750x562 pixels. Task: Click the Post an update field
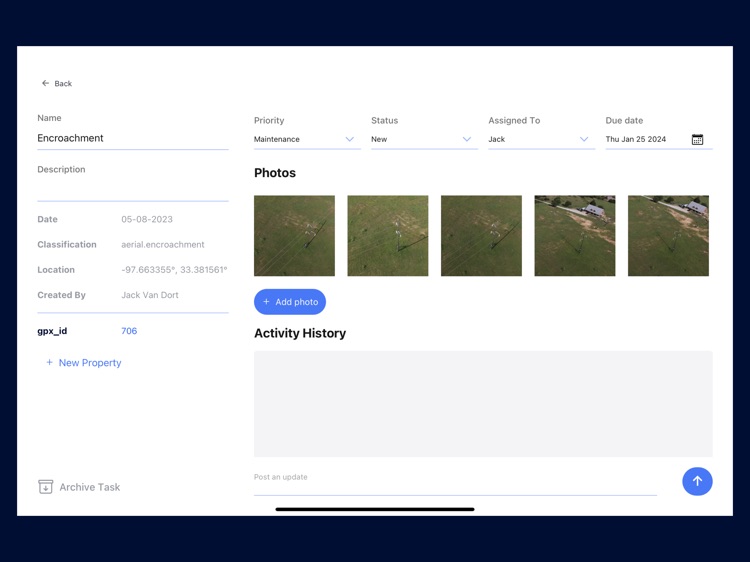point(455,482)
